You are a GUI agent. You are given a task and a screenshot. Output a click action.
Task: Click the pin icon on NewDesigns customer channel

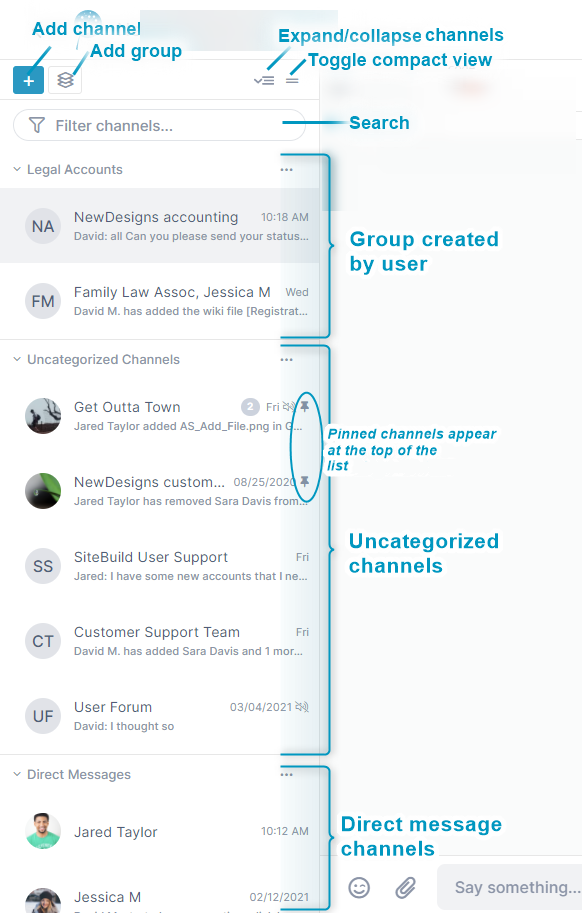pyautogui.click(x=304, y=482)
